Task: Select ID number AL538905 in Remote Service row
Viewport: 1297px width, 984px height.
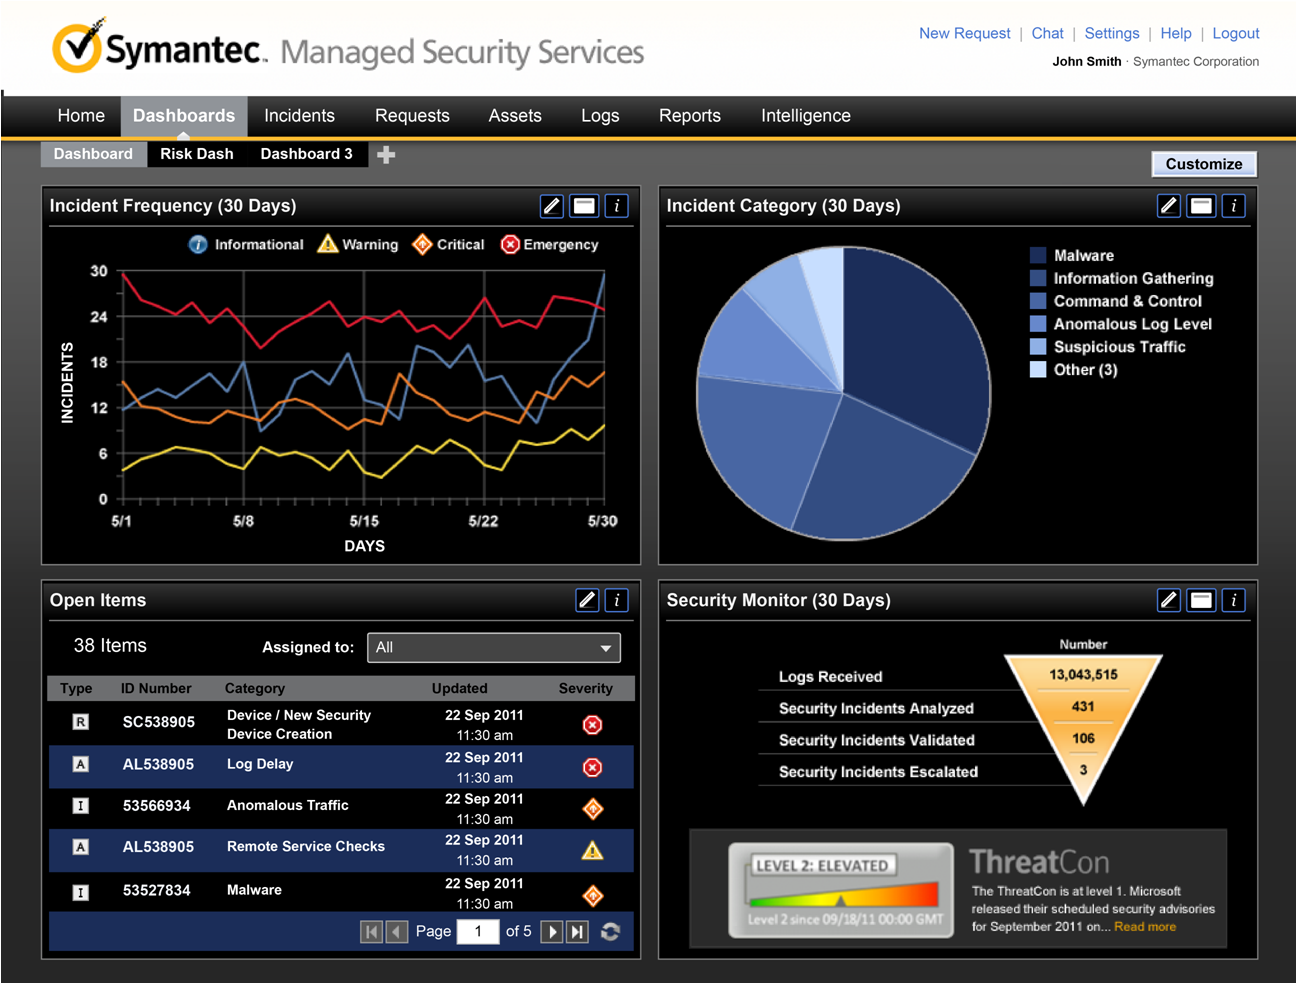Action: point(158,847)
